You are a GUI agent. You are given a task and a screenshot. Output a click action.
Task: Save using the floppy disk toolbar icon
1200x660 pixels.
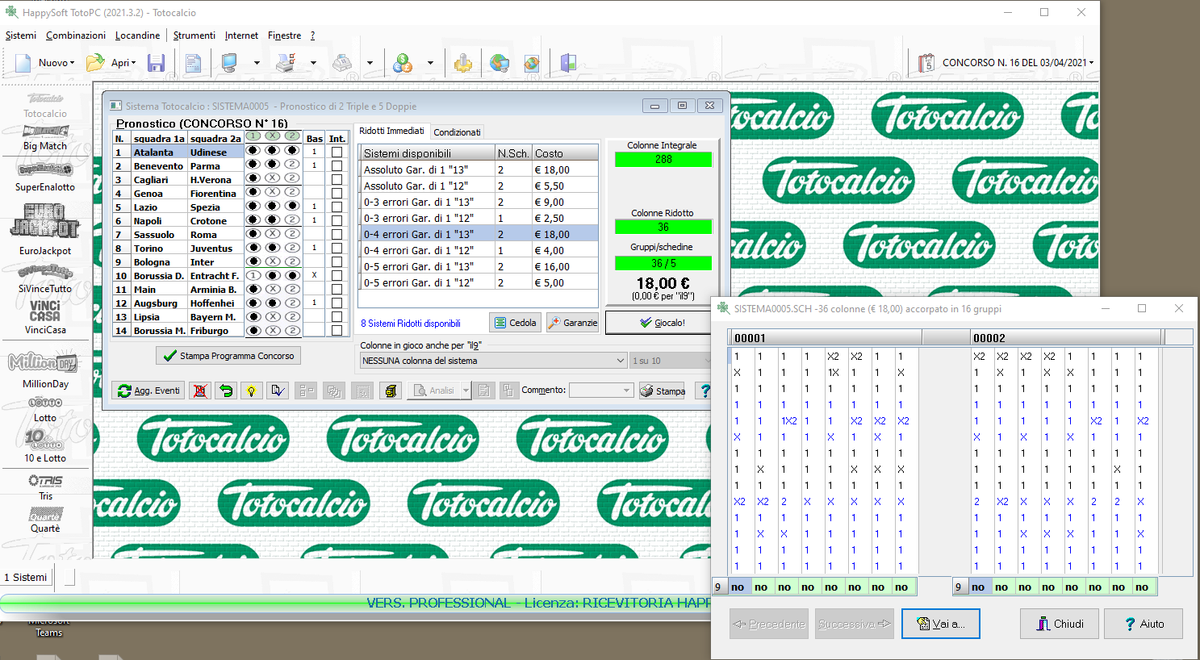click(x=156, y=62)
